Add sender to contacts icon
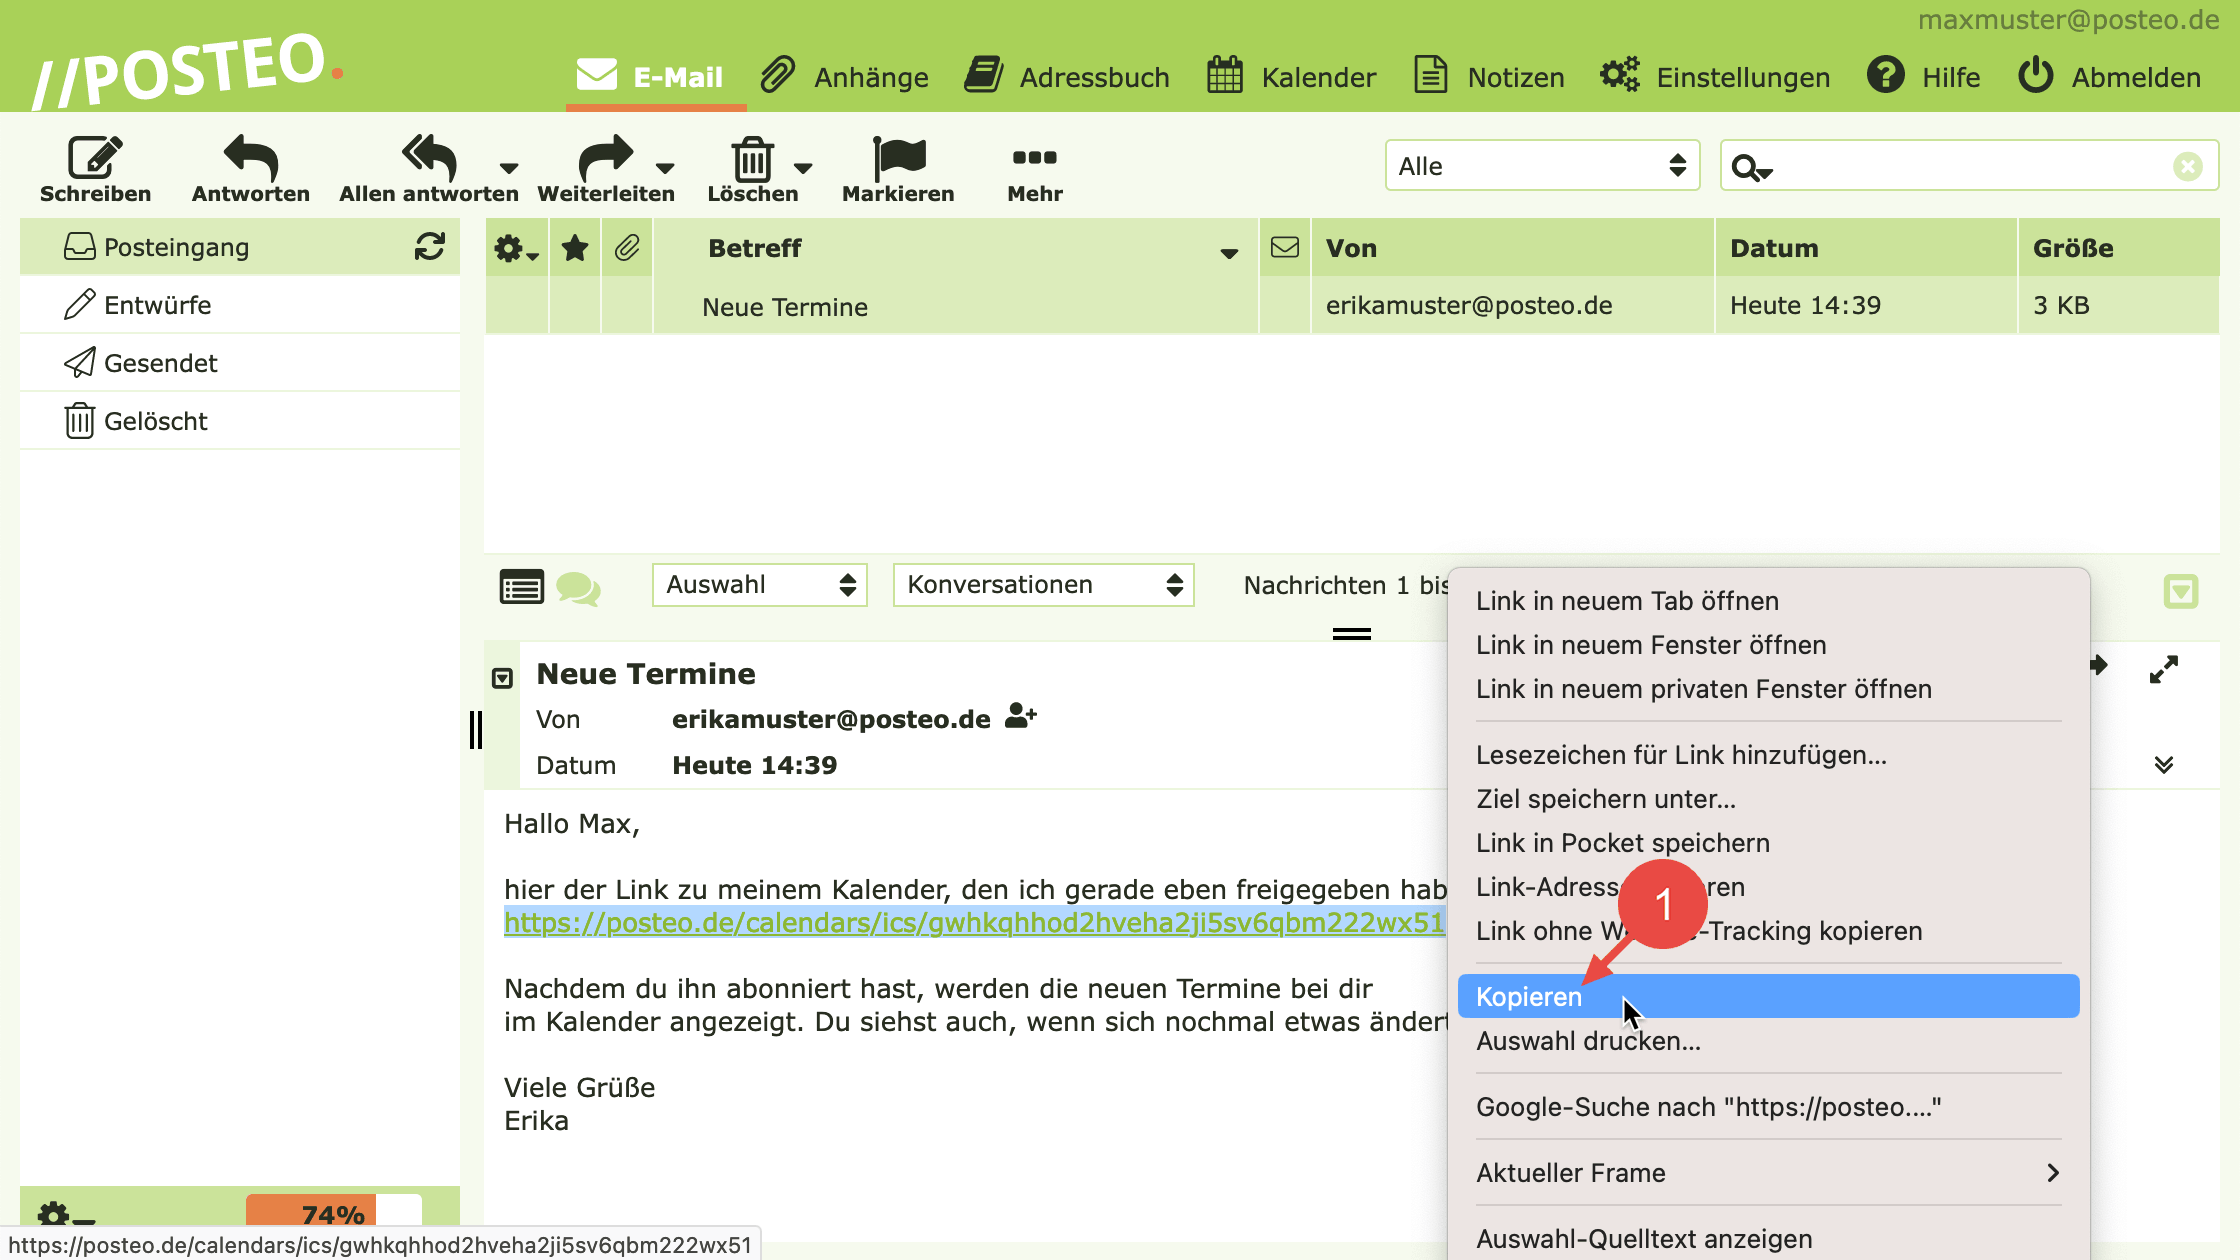The height and width of the screenshot is (1260, 2240). (1021, 716)
